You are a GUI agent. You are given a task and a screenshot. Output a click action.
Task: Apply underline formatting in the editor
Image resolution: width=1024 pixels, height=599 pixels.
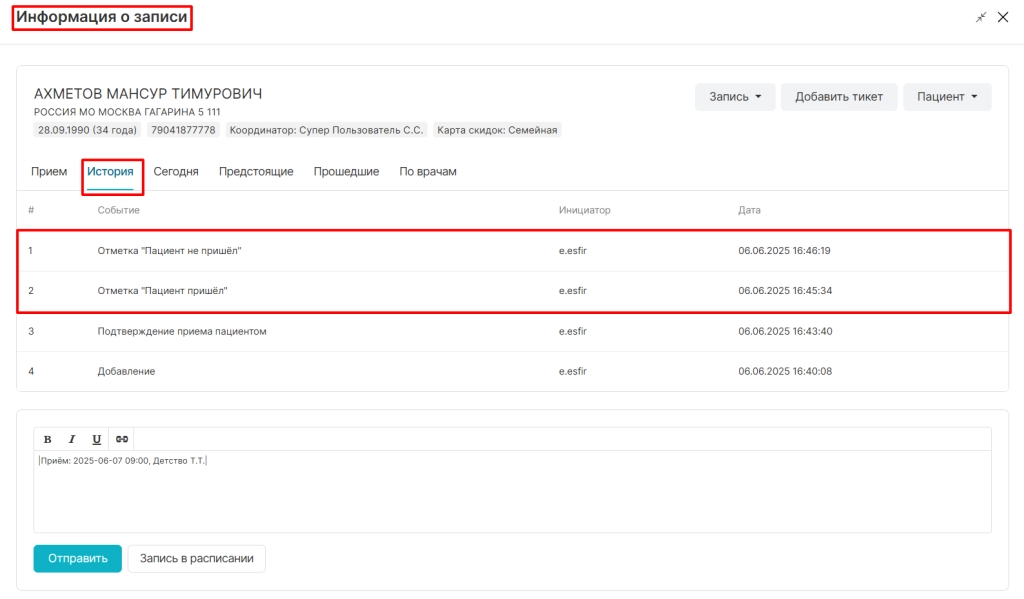click(97, 439)
